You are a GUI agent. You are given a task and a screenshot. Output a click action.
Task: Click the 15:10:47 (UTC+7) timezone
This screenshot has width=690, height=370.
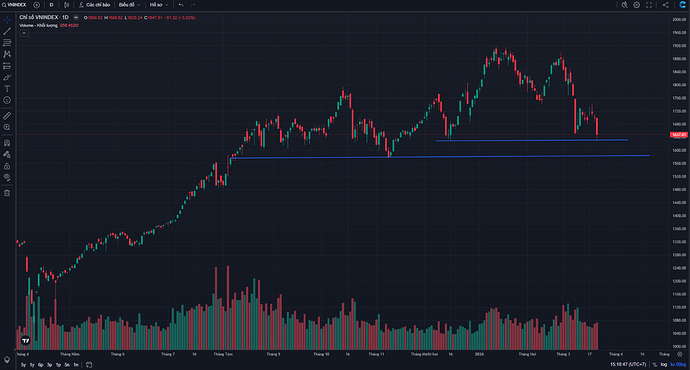pos(628,365)
